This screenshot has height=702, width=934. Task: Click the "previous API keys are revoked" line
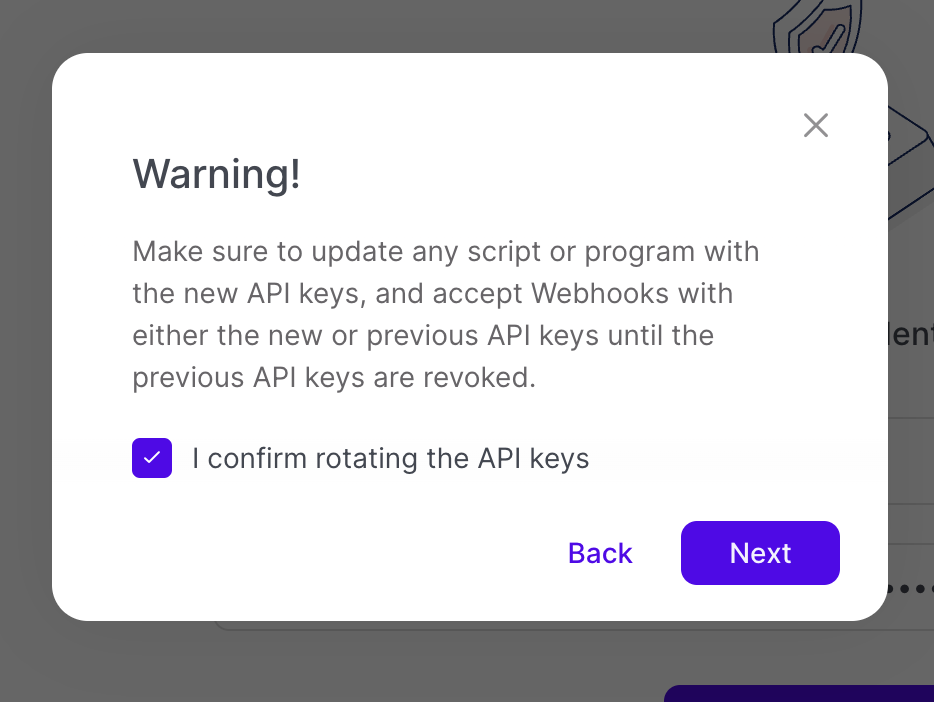[334, 379]
